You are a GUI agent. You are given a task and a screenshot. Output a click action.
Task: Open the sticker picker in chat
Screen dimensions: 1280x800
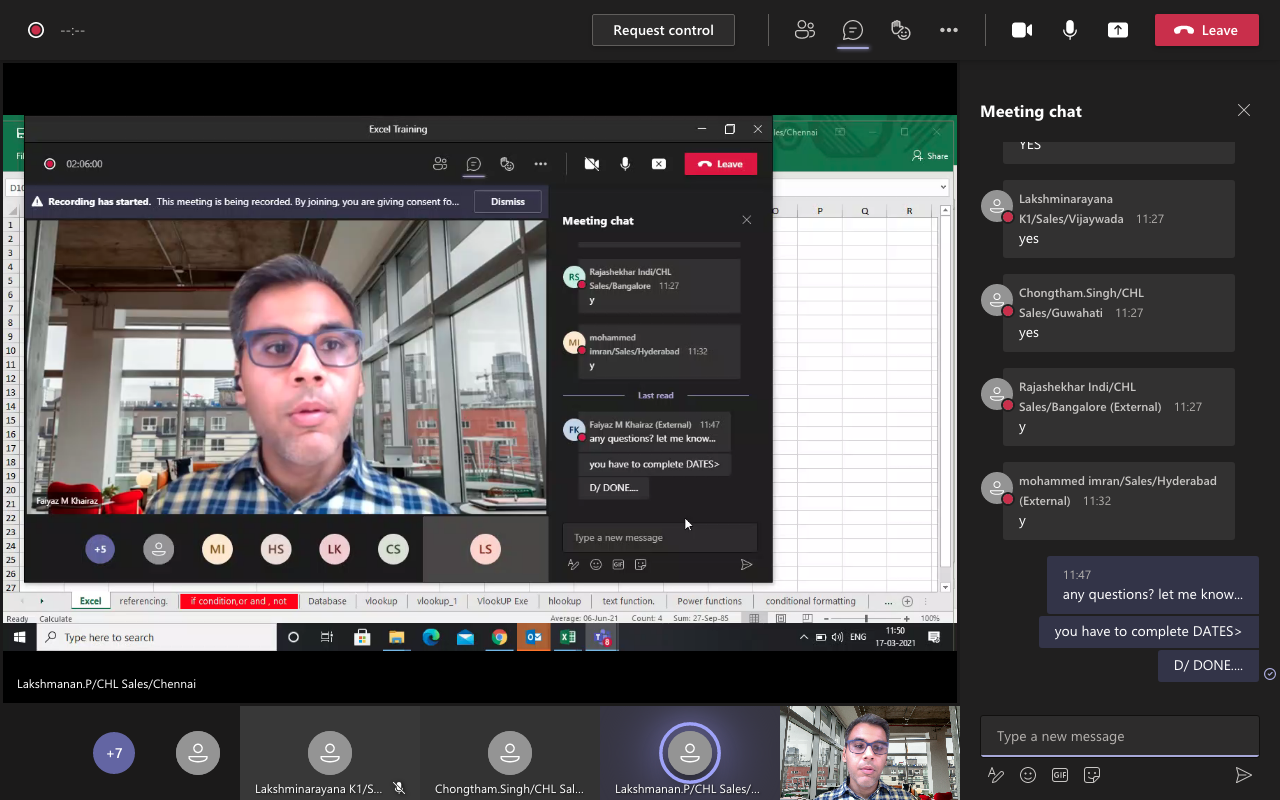click(1092, 775)
